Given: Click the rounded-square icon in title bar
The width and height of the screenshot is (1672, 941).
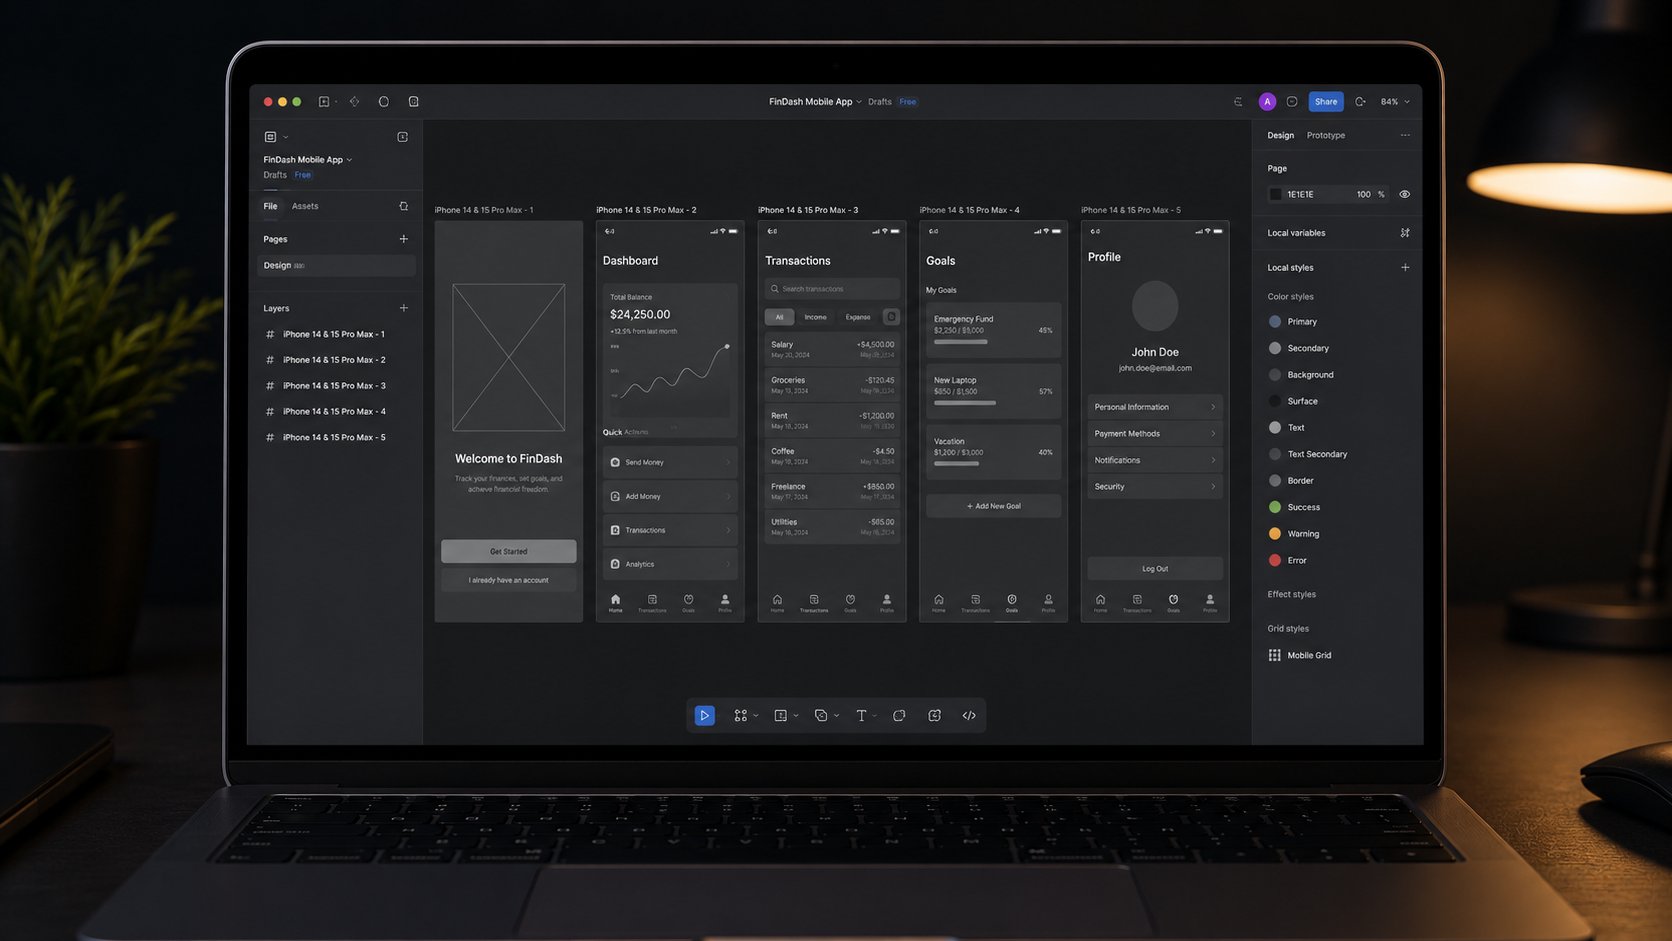Looking at the screenshot, I should pyautogui.click(x=413, y=102).
